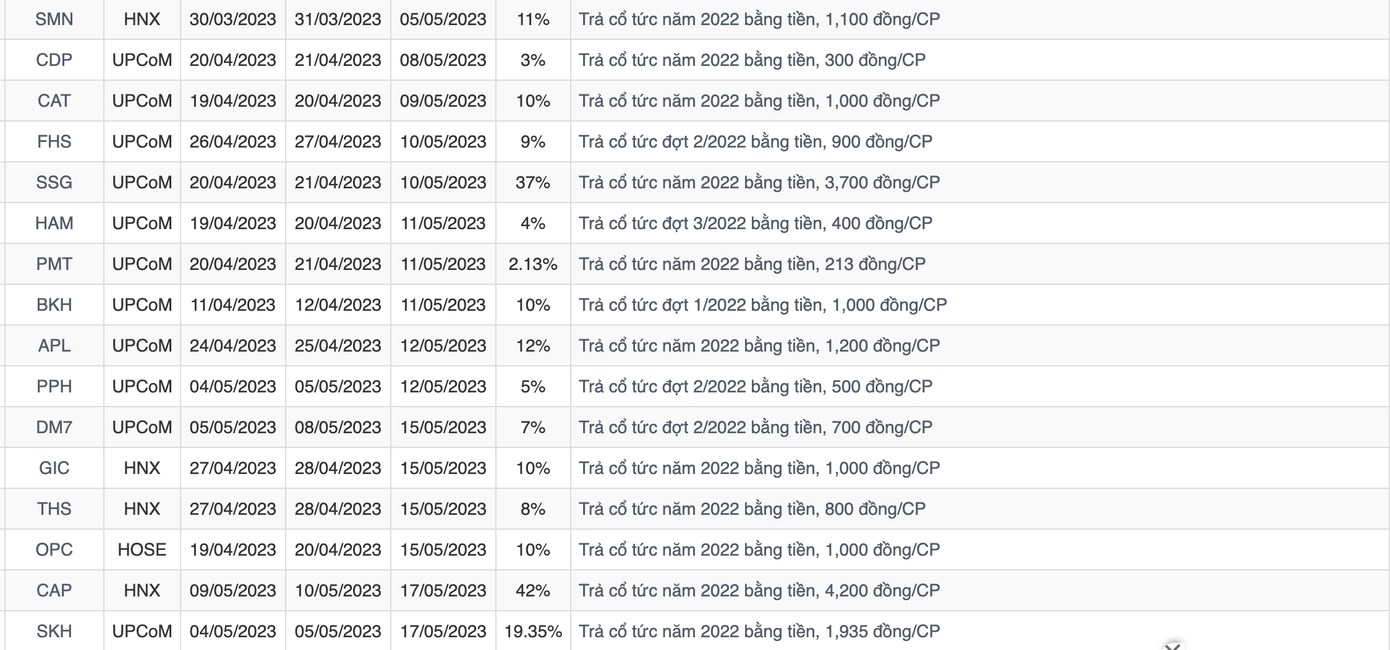The height and width of the screenshot is (650, 1390).
Task: Close the popup with the X icon
Action: (1173, 646)
